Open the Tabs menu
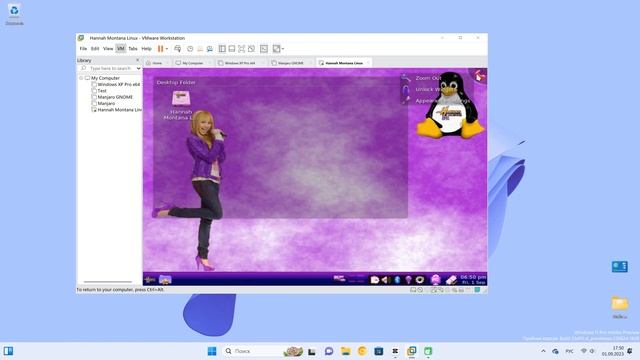The image size is (640, 360). (133, 49)
